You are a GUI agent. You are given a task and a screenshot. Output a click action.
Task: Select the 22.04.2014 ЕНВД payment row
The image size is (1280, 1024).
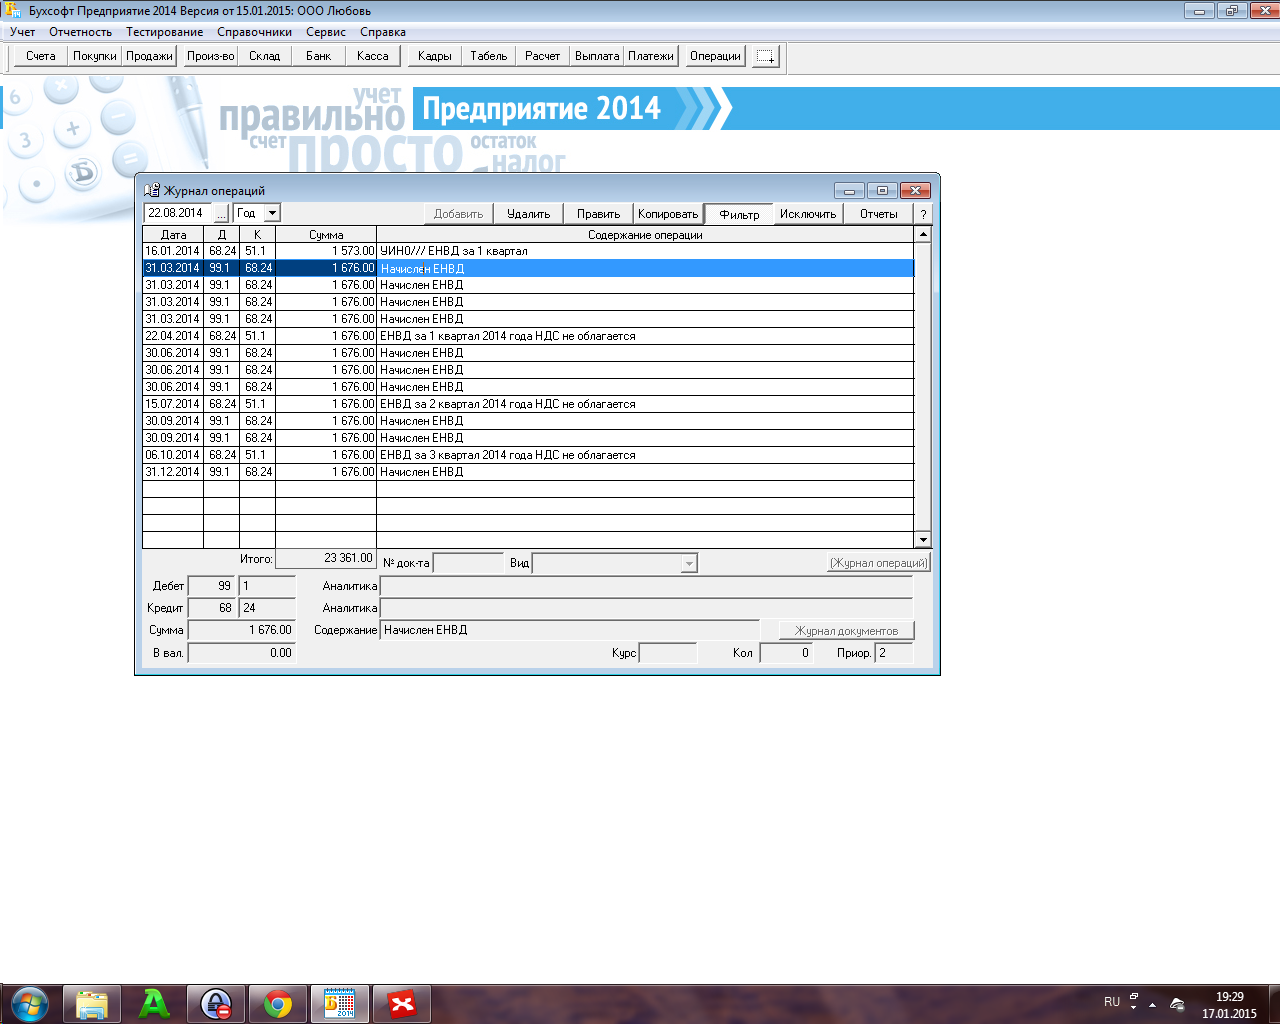[507, 336]
